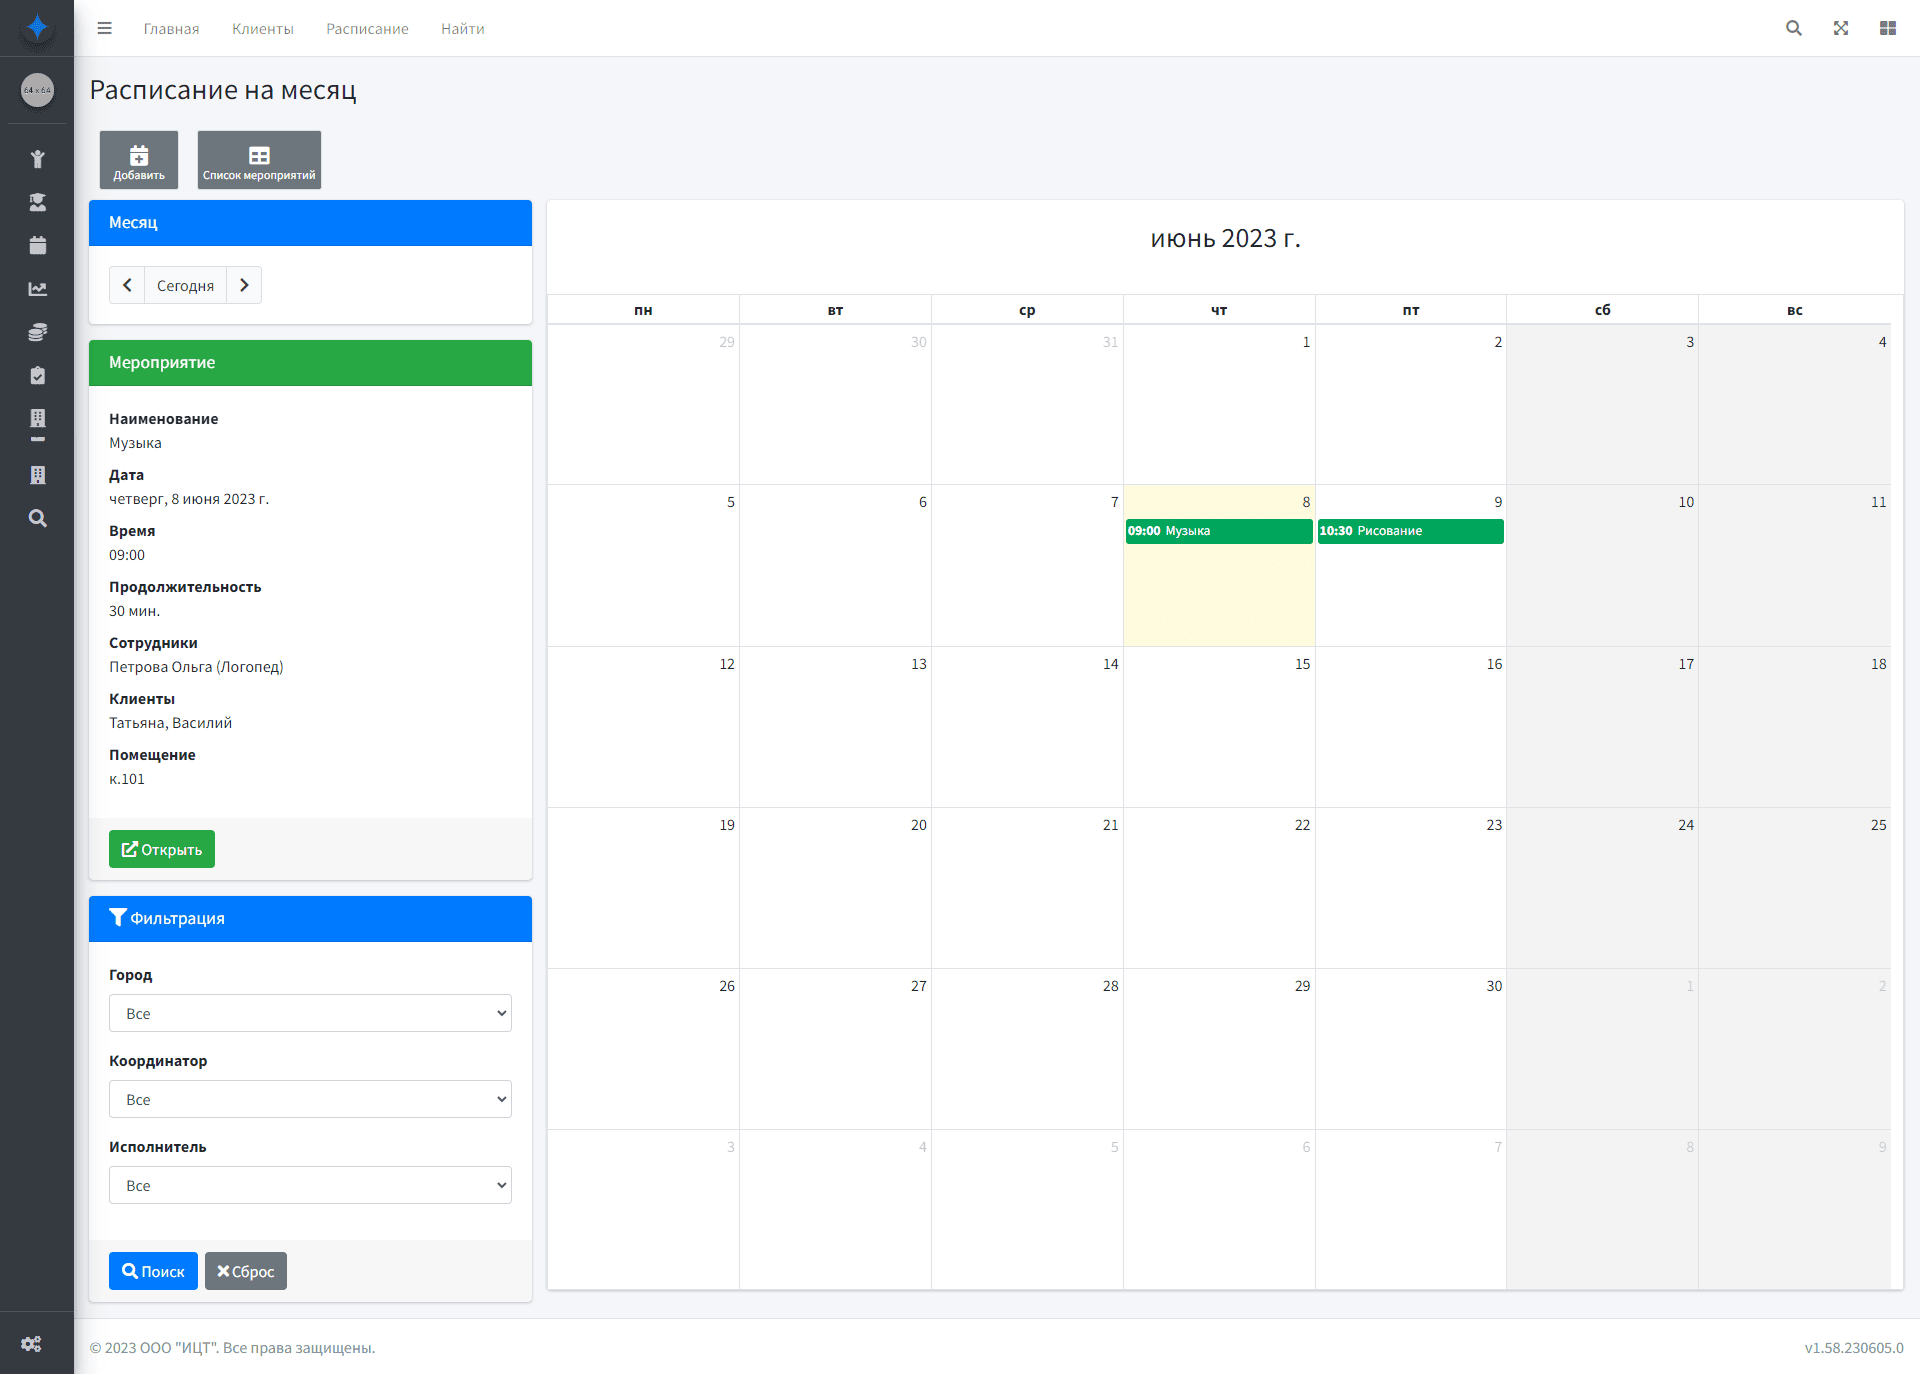Open the Расписание menu item
Viewport: 1920px width, 1375px height.
[x=367, y=29]
